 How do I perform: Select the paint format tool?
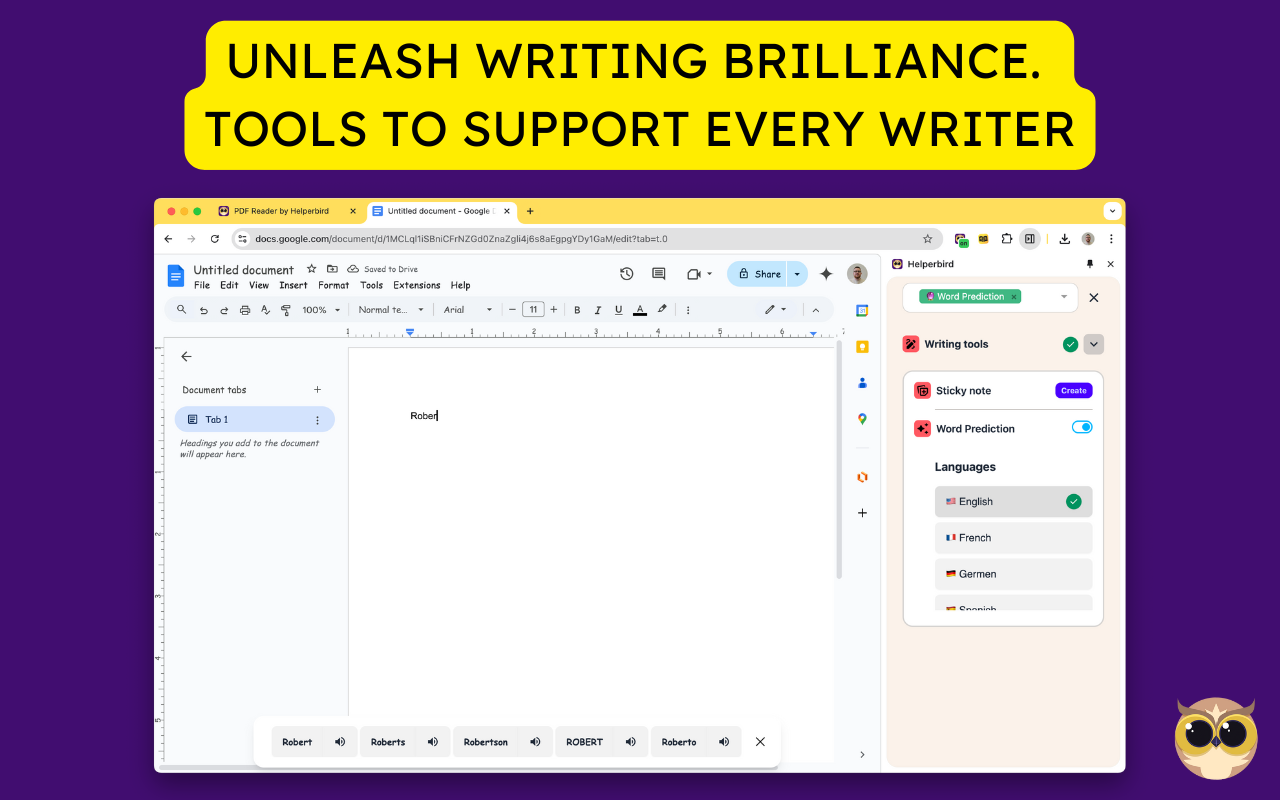click(x=287, y=309)
